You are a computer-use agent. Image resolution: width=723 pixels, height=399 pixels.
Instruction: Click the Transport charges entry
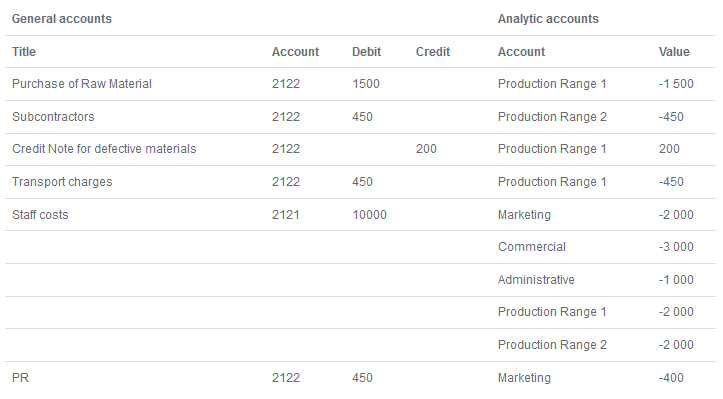[x=62, y=182]
